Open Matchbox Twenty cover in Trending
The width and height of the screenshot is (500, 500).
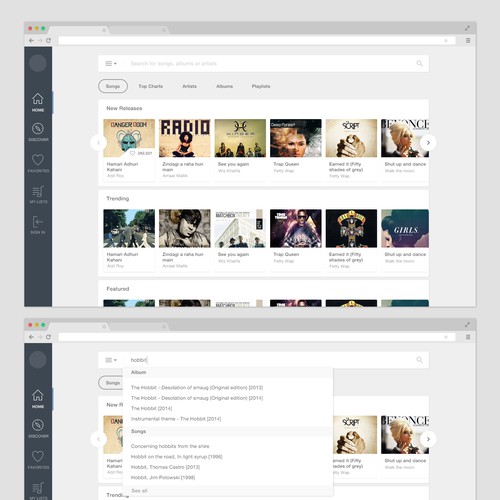coord(240,228)
